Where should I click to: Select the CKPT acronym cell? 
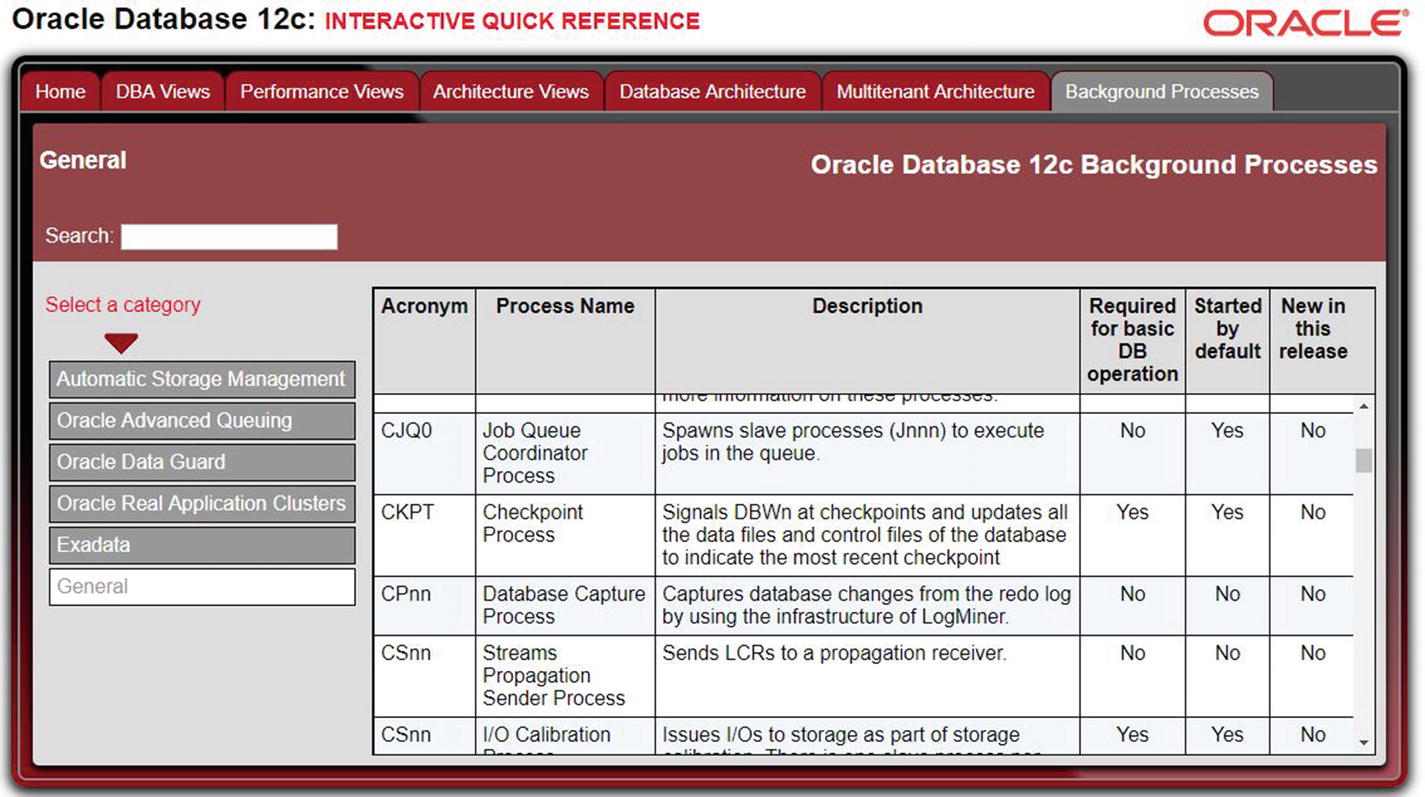pos(424,535)
